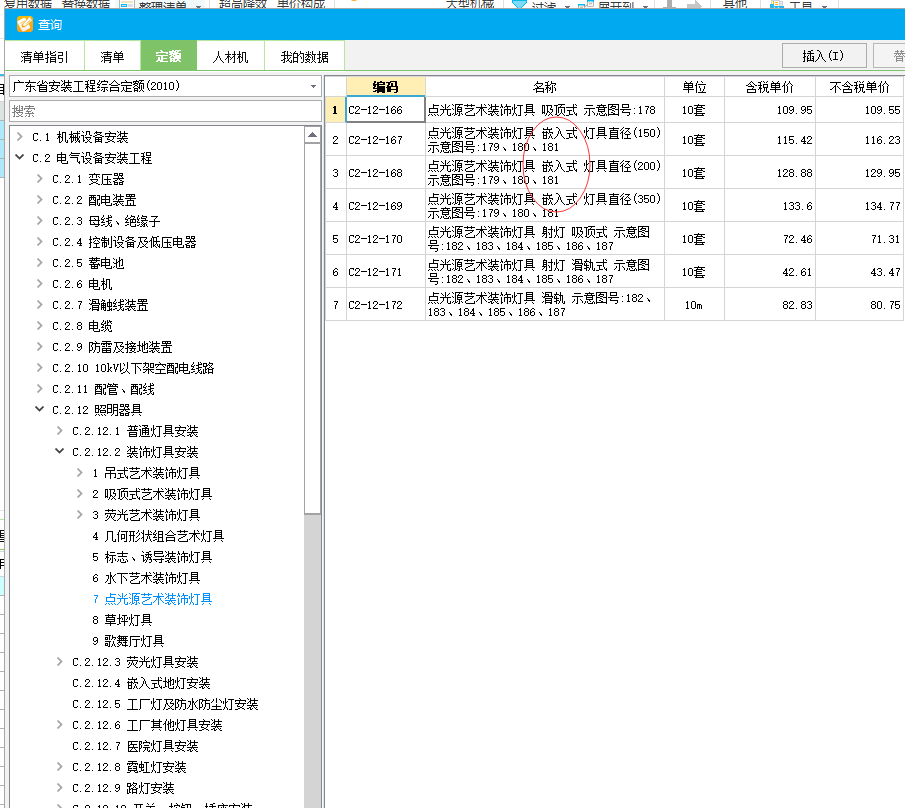The height and width of the screenshot is (808, 905).
Task: Select 9 歌舞厅灯具
Action: tap(128, 641)
